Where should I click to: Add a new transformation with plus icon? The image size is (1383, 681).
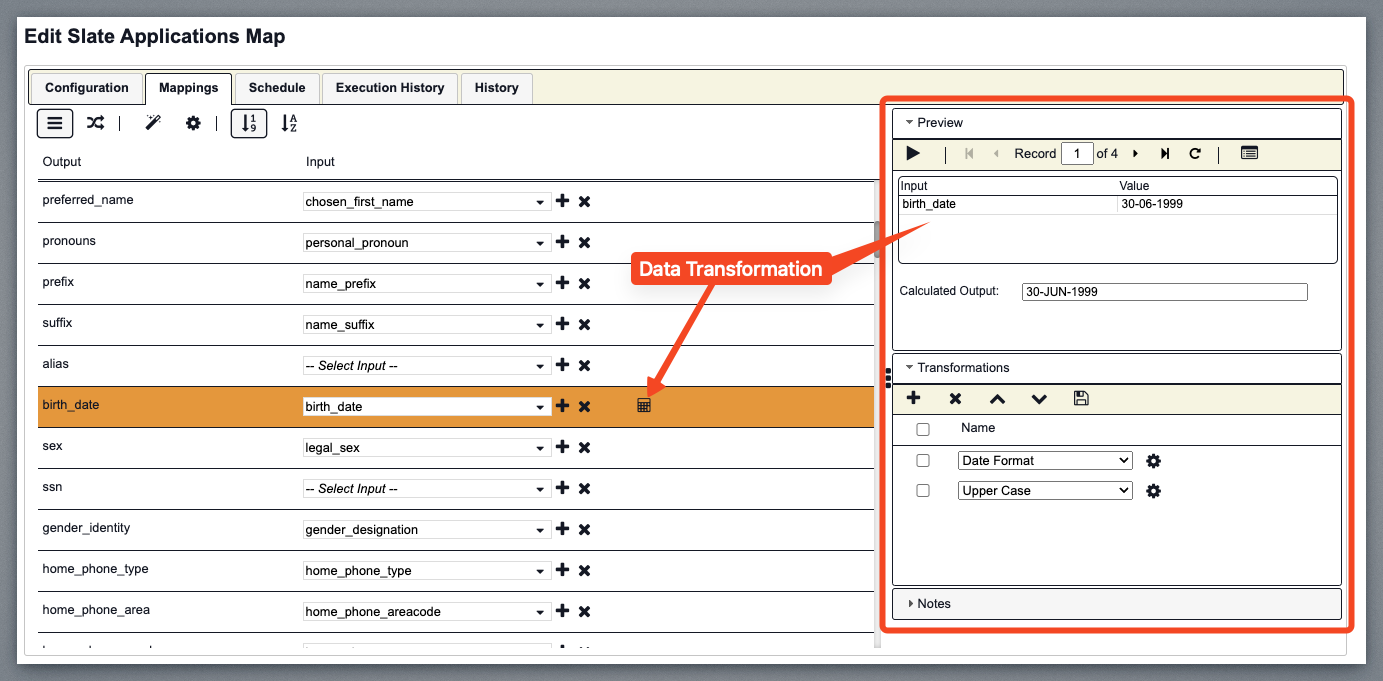(x=913, y=398)
